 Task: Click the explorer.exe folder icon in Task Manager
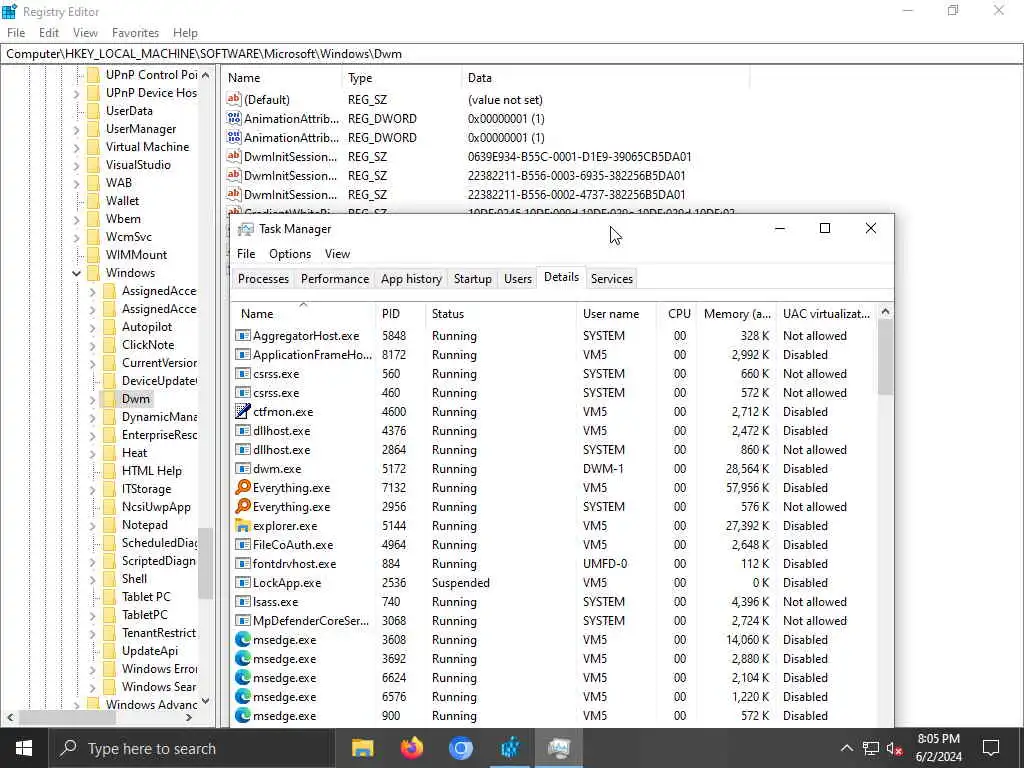(243, 526)
